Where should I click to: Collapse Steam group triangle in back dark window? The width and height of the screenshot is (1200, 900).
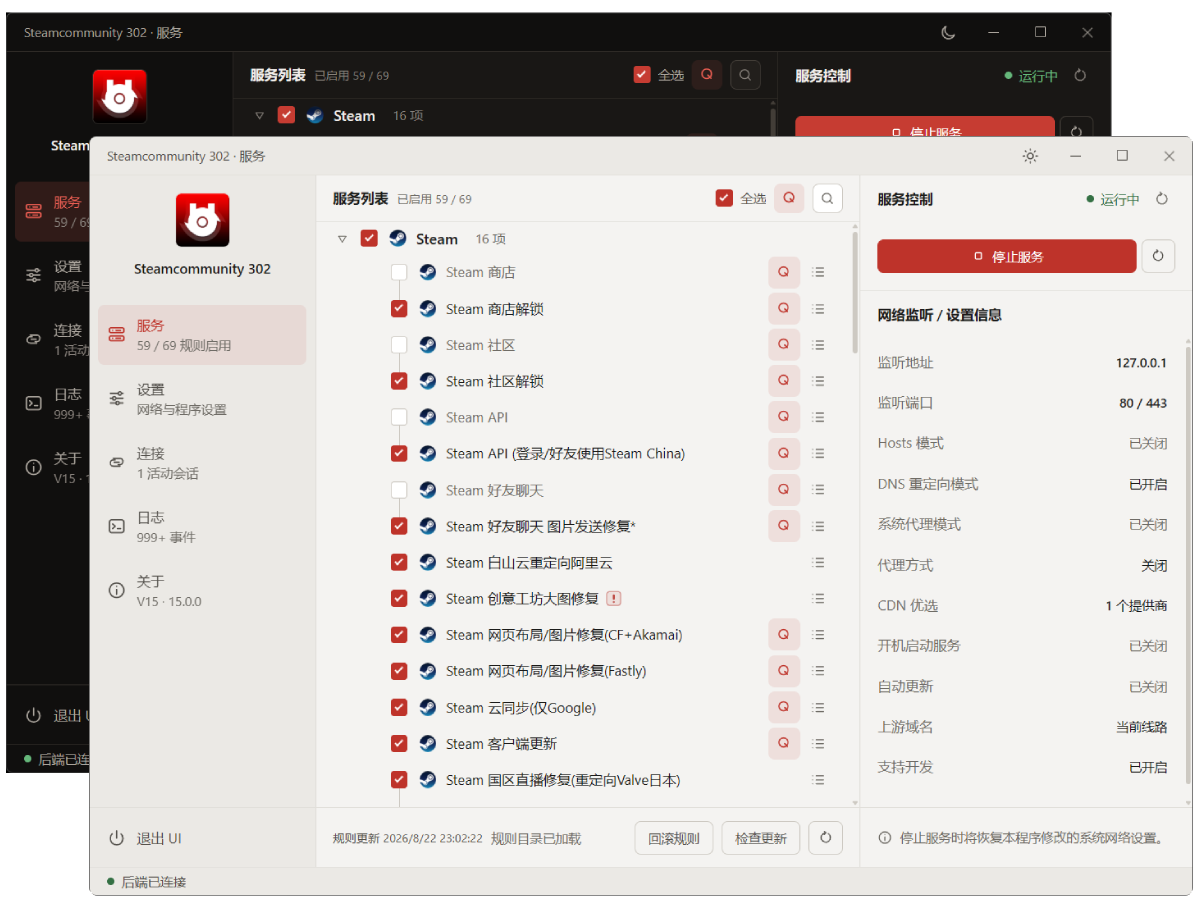tap(259, 116)
